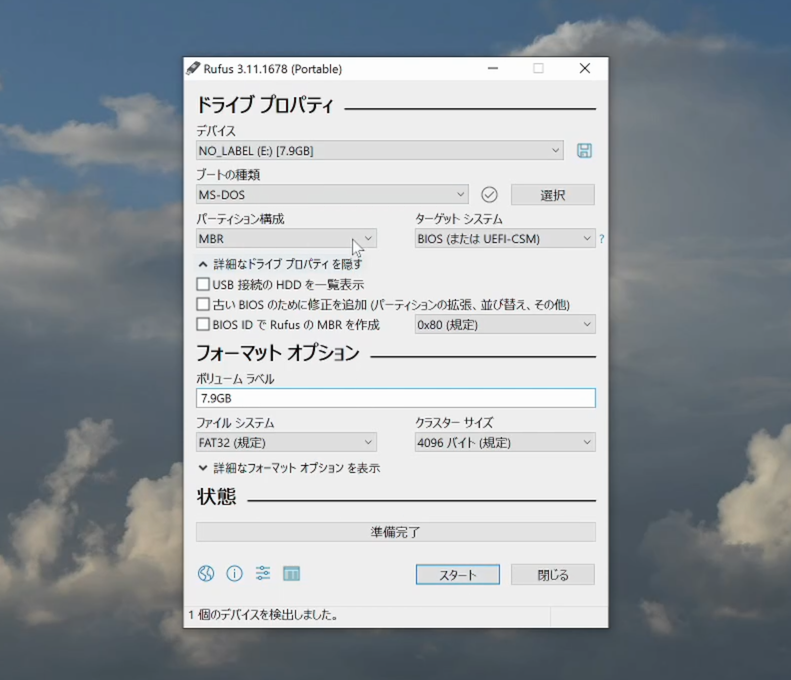Click the save disk image icon

pos(584,150)
